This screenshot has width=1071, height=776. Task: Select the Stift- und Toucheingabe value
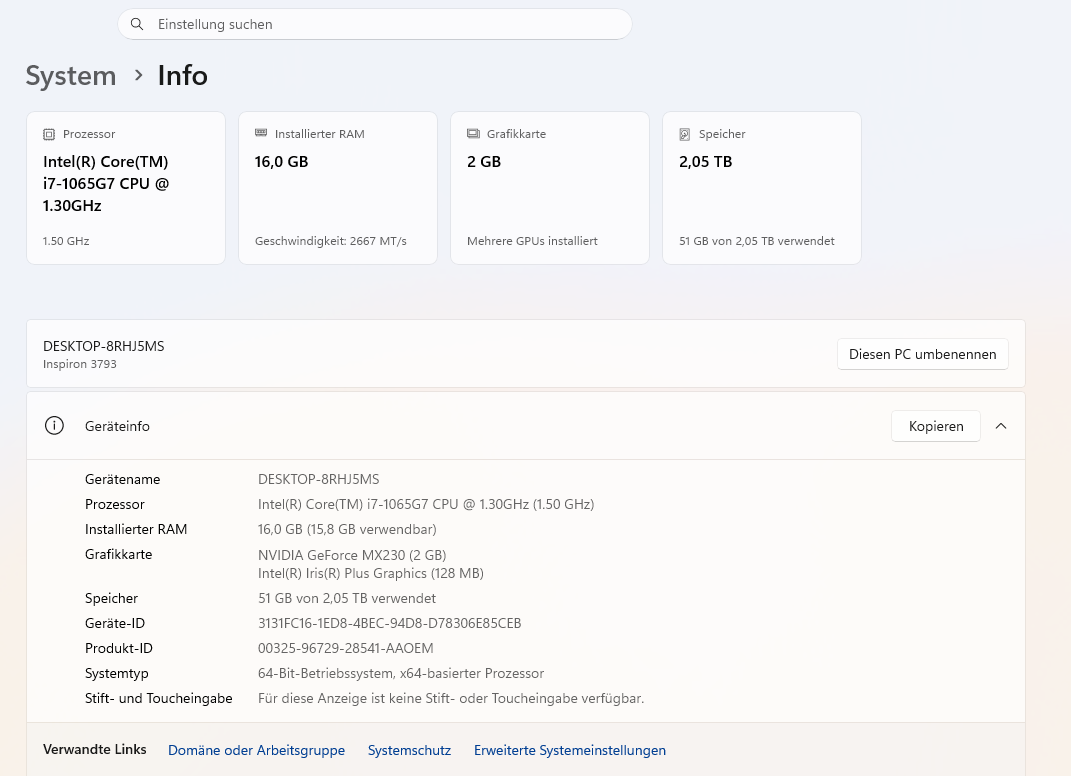click(x=451, y=698)
